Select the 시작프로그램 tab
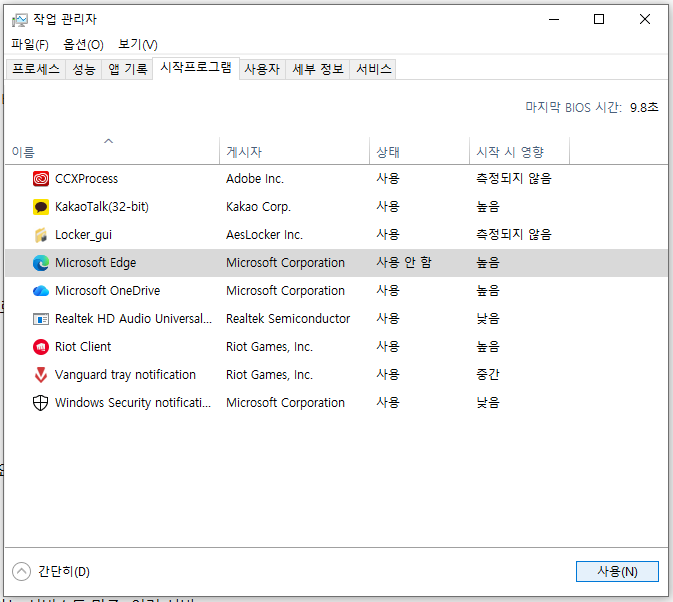 [196, 68]
